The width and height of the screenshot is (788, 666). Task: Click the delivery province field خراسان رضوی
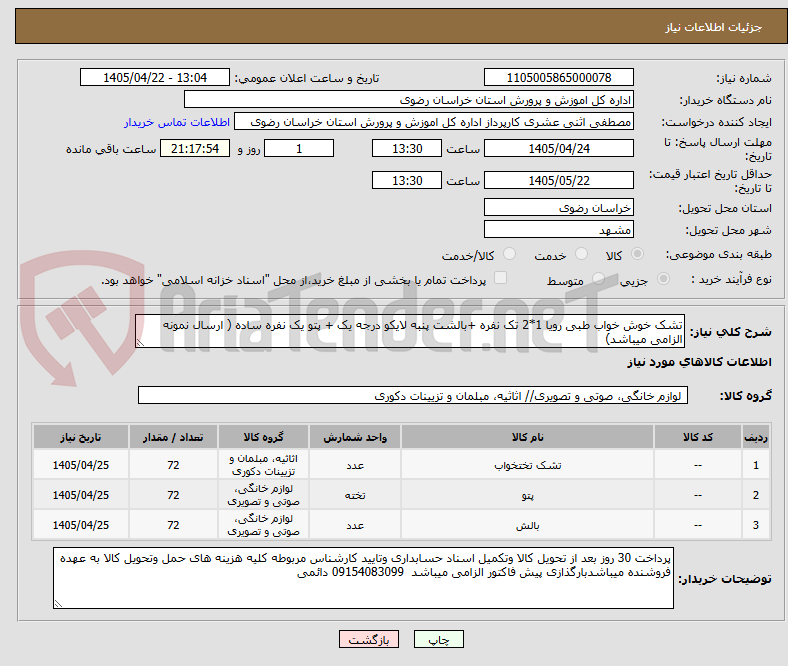[x=559, y=207]
